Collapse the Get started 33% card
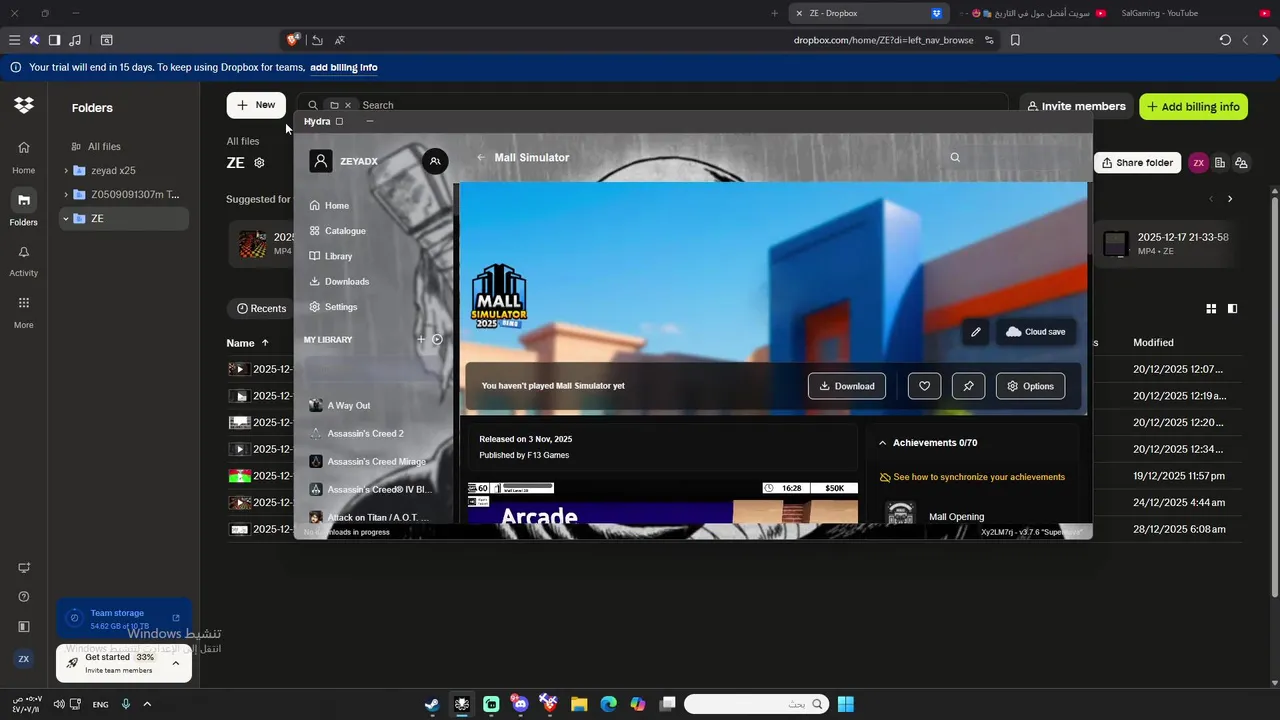Image resolution: width=1280 pixels, height=720 pixels. (176, 663)
